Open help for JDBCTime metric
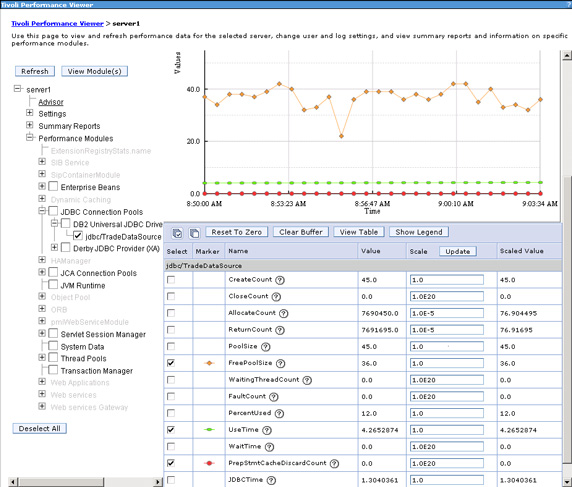 click(x=271, y=480)
